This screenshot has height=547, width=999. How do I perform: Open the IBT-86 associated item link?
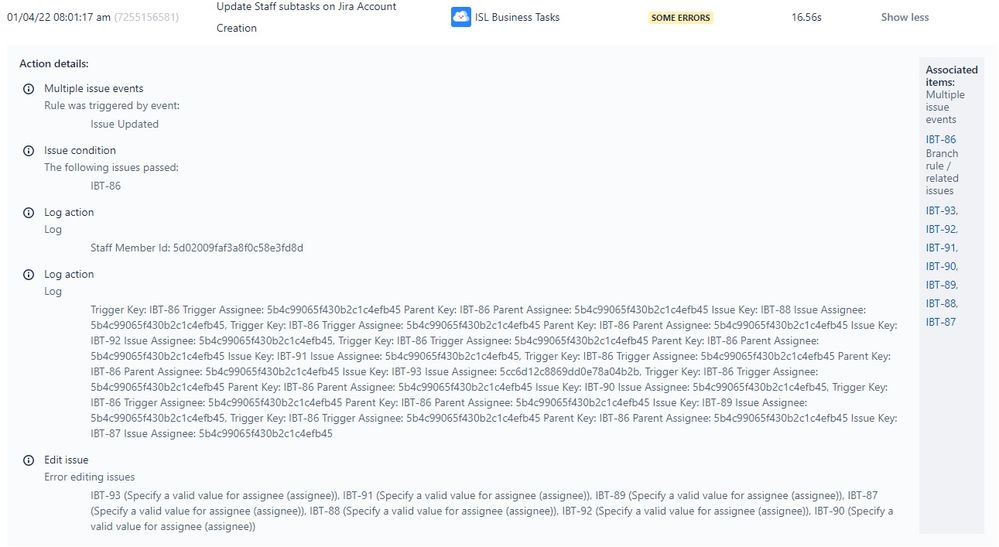940,139
